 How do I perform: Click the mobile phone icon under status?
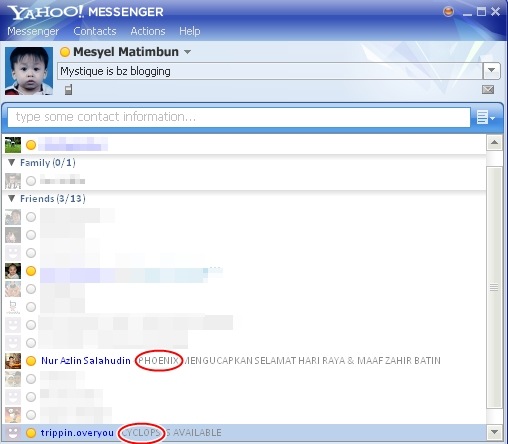coord(68,90)
